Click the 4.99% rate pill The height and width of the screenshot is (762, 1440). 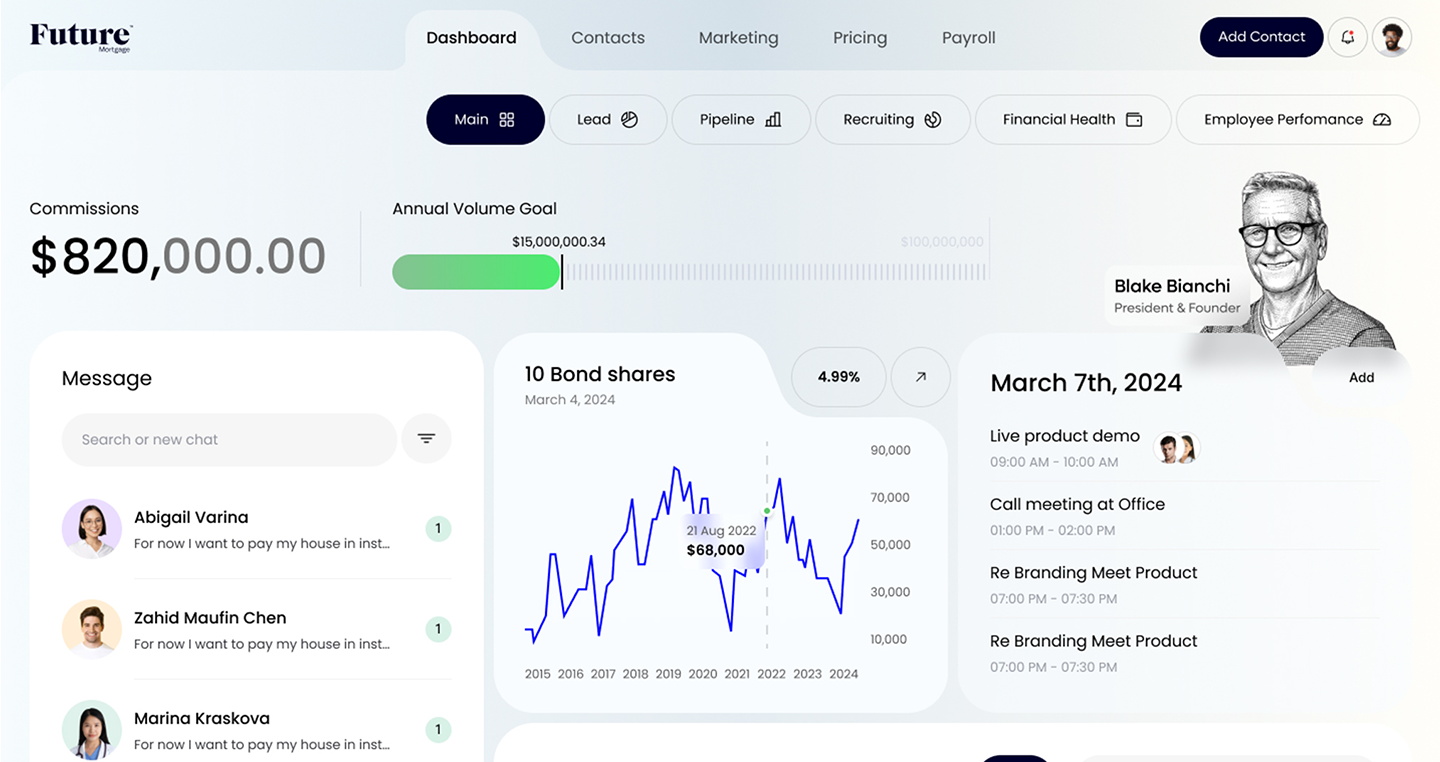pos(838,377)
